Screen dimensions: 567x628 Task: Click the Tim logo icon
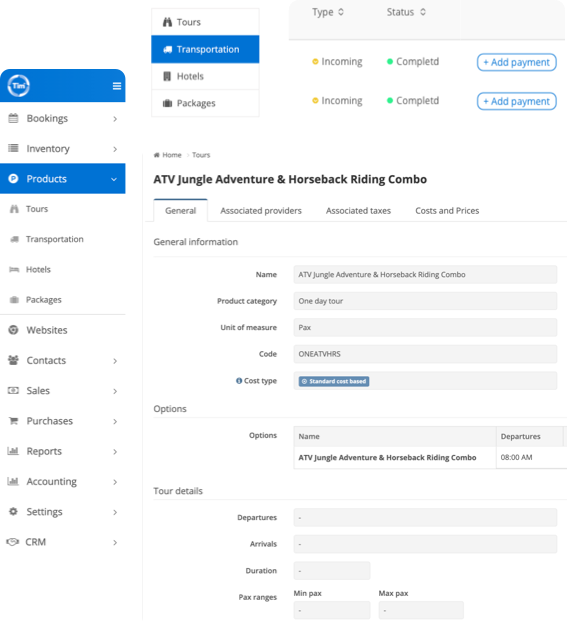coord(18,86)
